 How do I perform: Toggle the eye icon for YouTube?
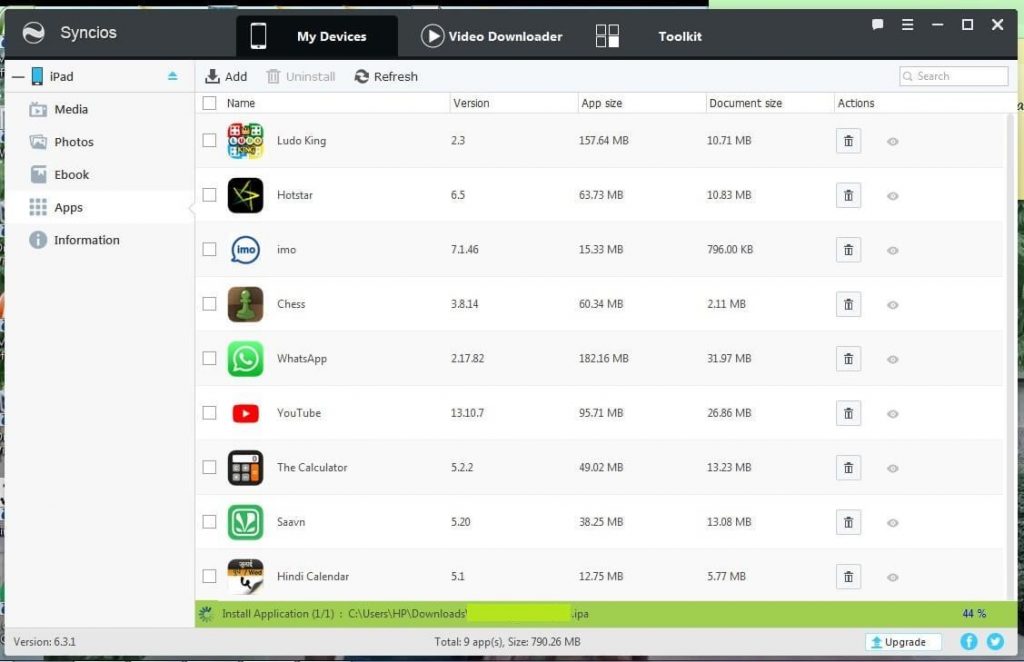click(x=893, y=414)
